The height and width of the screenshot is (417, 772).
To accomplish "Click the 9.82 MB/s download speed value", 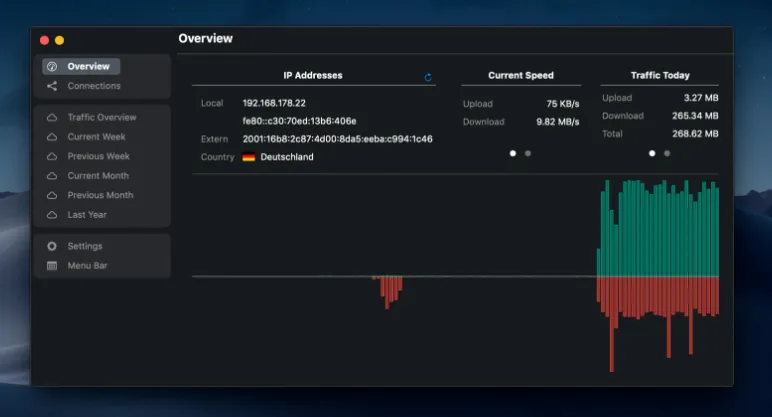I will click(558, 122).
